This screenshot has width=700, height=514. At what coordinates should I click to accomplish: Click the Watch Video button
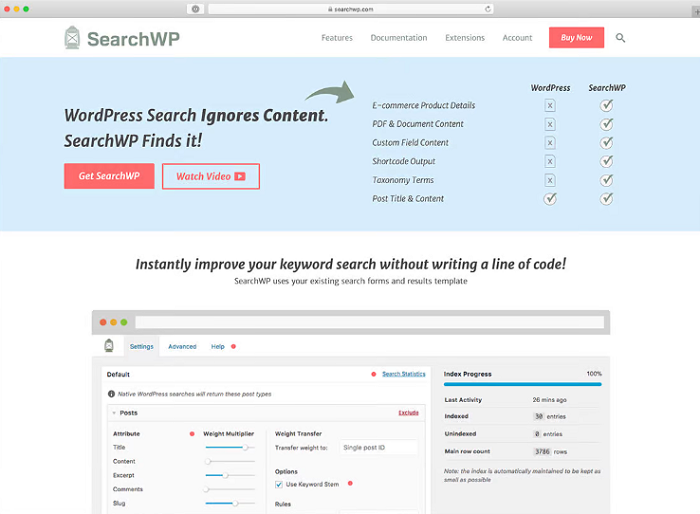[x=211, y=176]
